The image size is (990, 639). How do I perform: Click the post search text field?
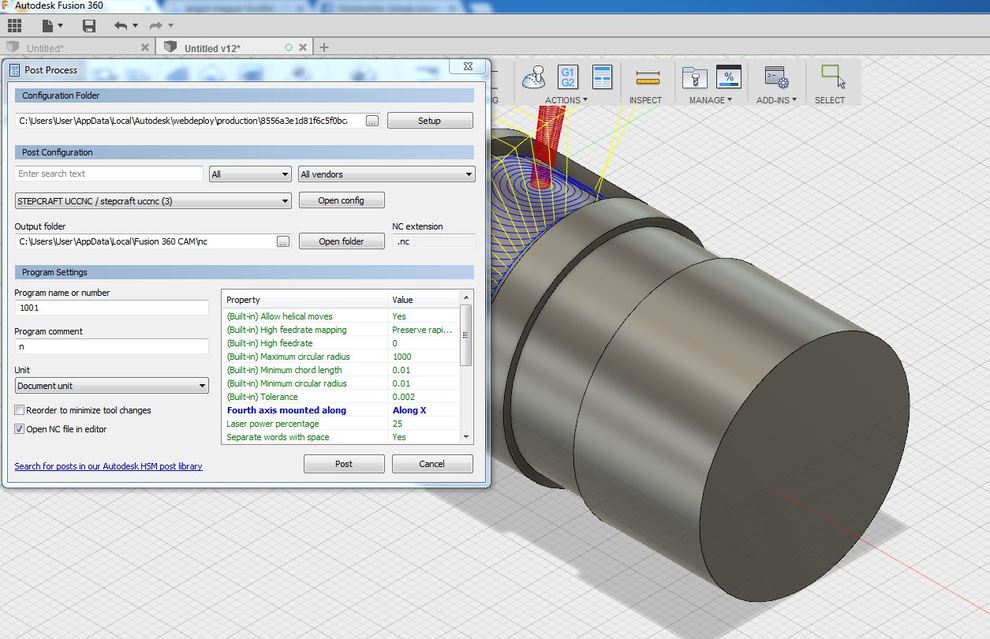pos(109,174)
